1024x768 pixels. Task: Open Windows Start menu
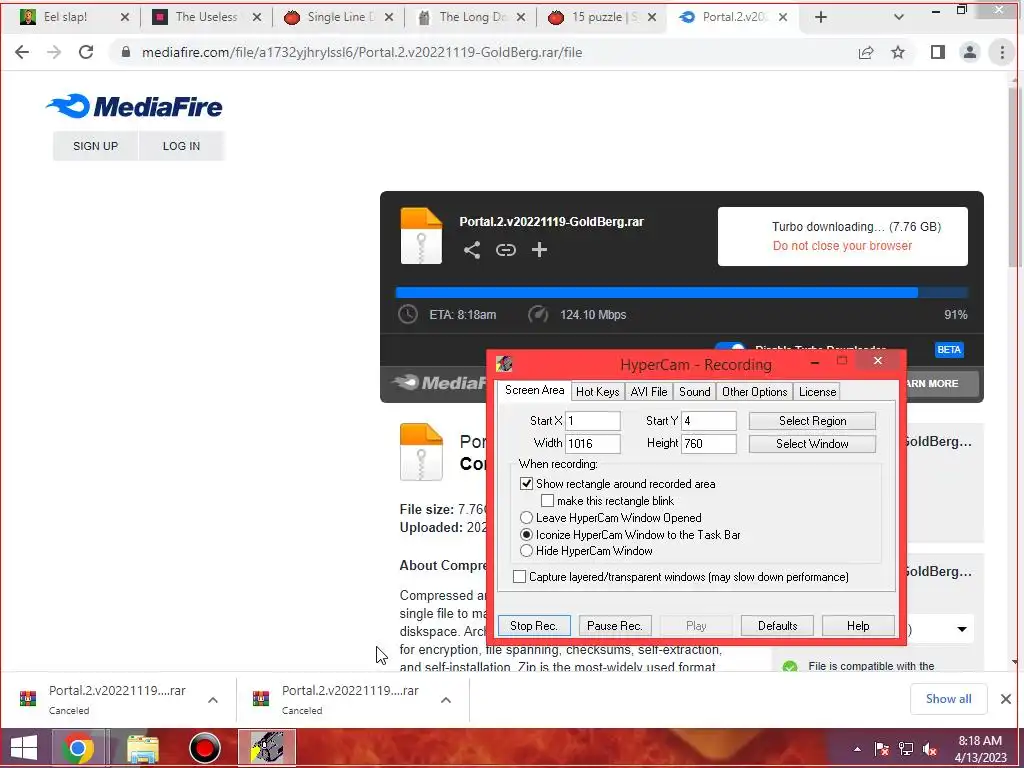[24, 748]
